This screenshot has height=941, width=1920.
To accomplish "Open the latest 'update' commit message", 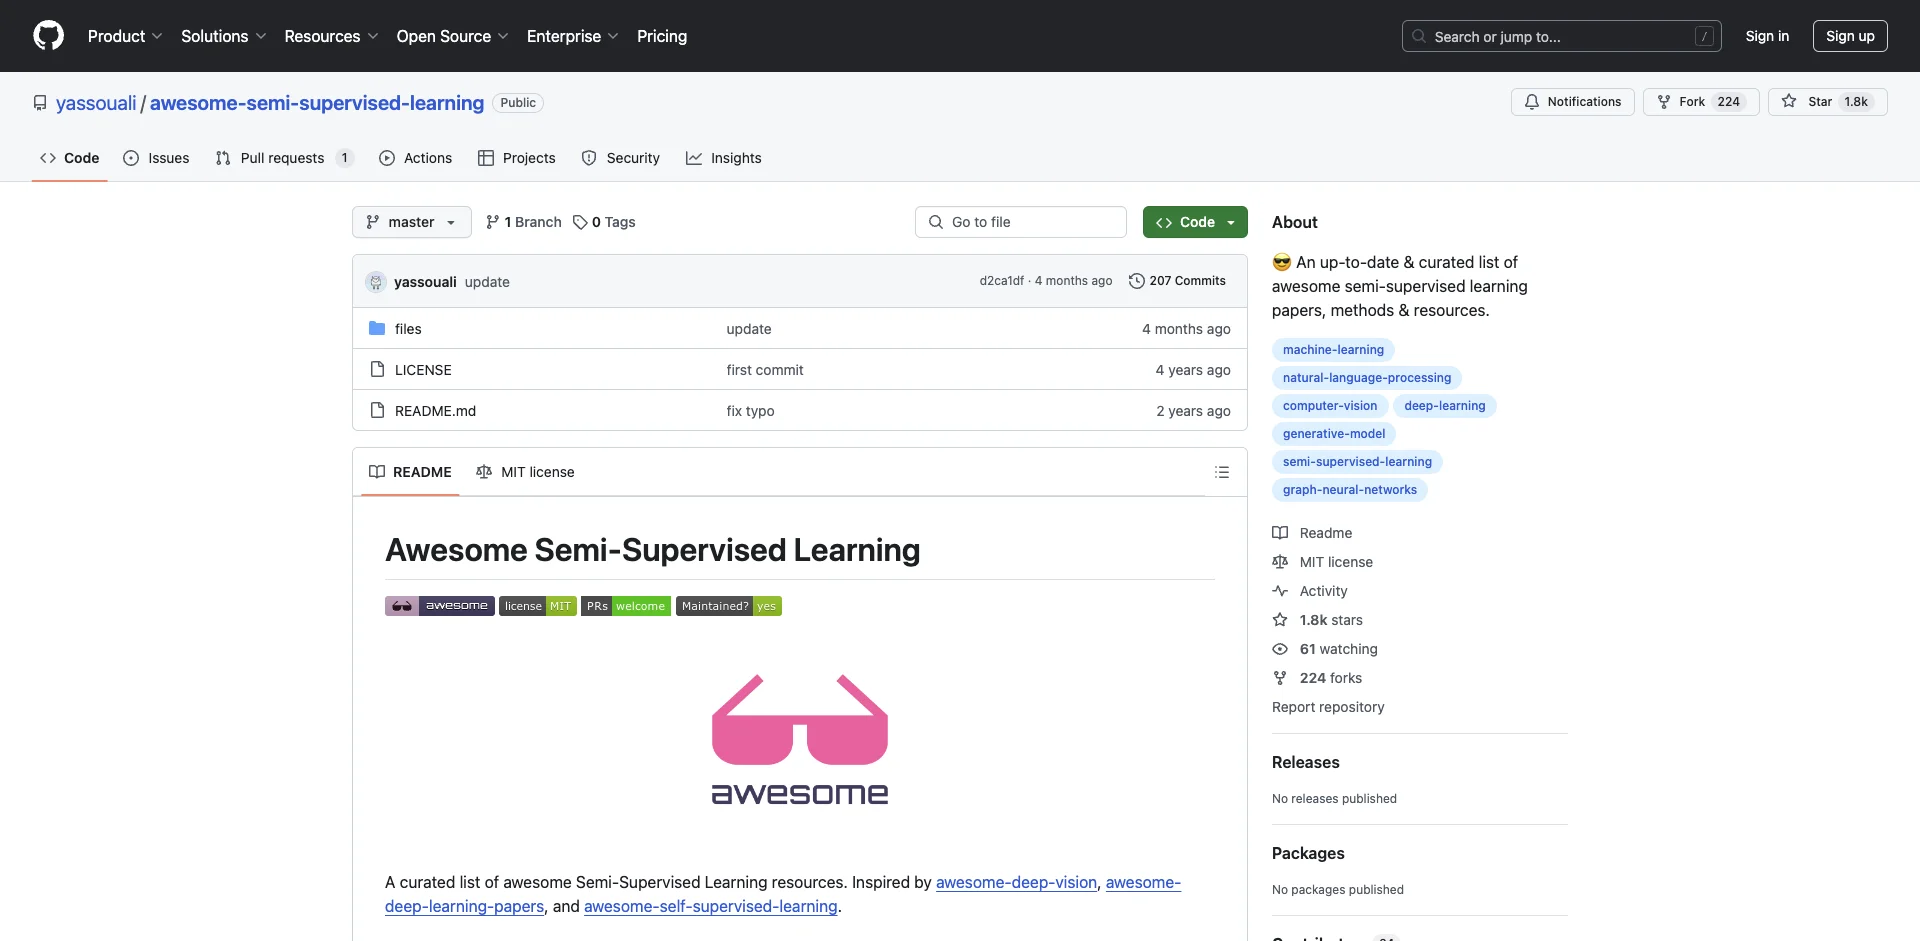I will coord(487,282).
